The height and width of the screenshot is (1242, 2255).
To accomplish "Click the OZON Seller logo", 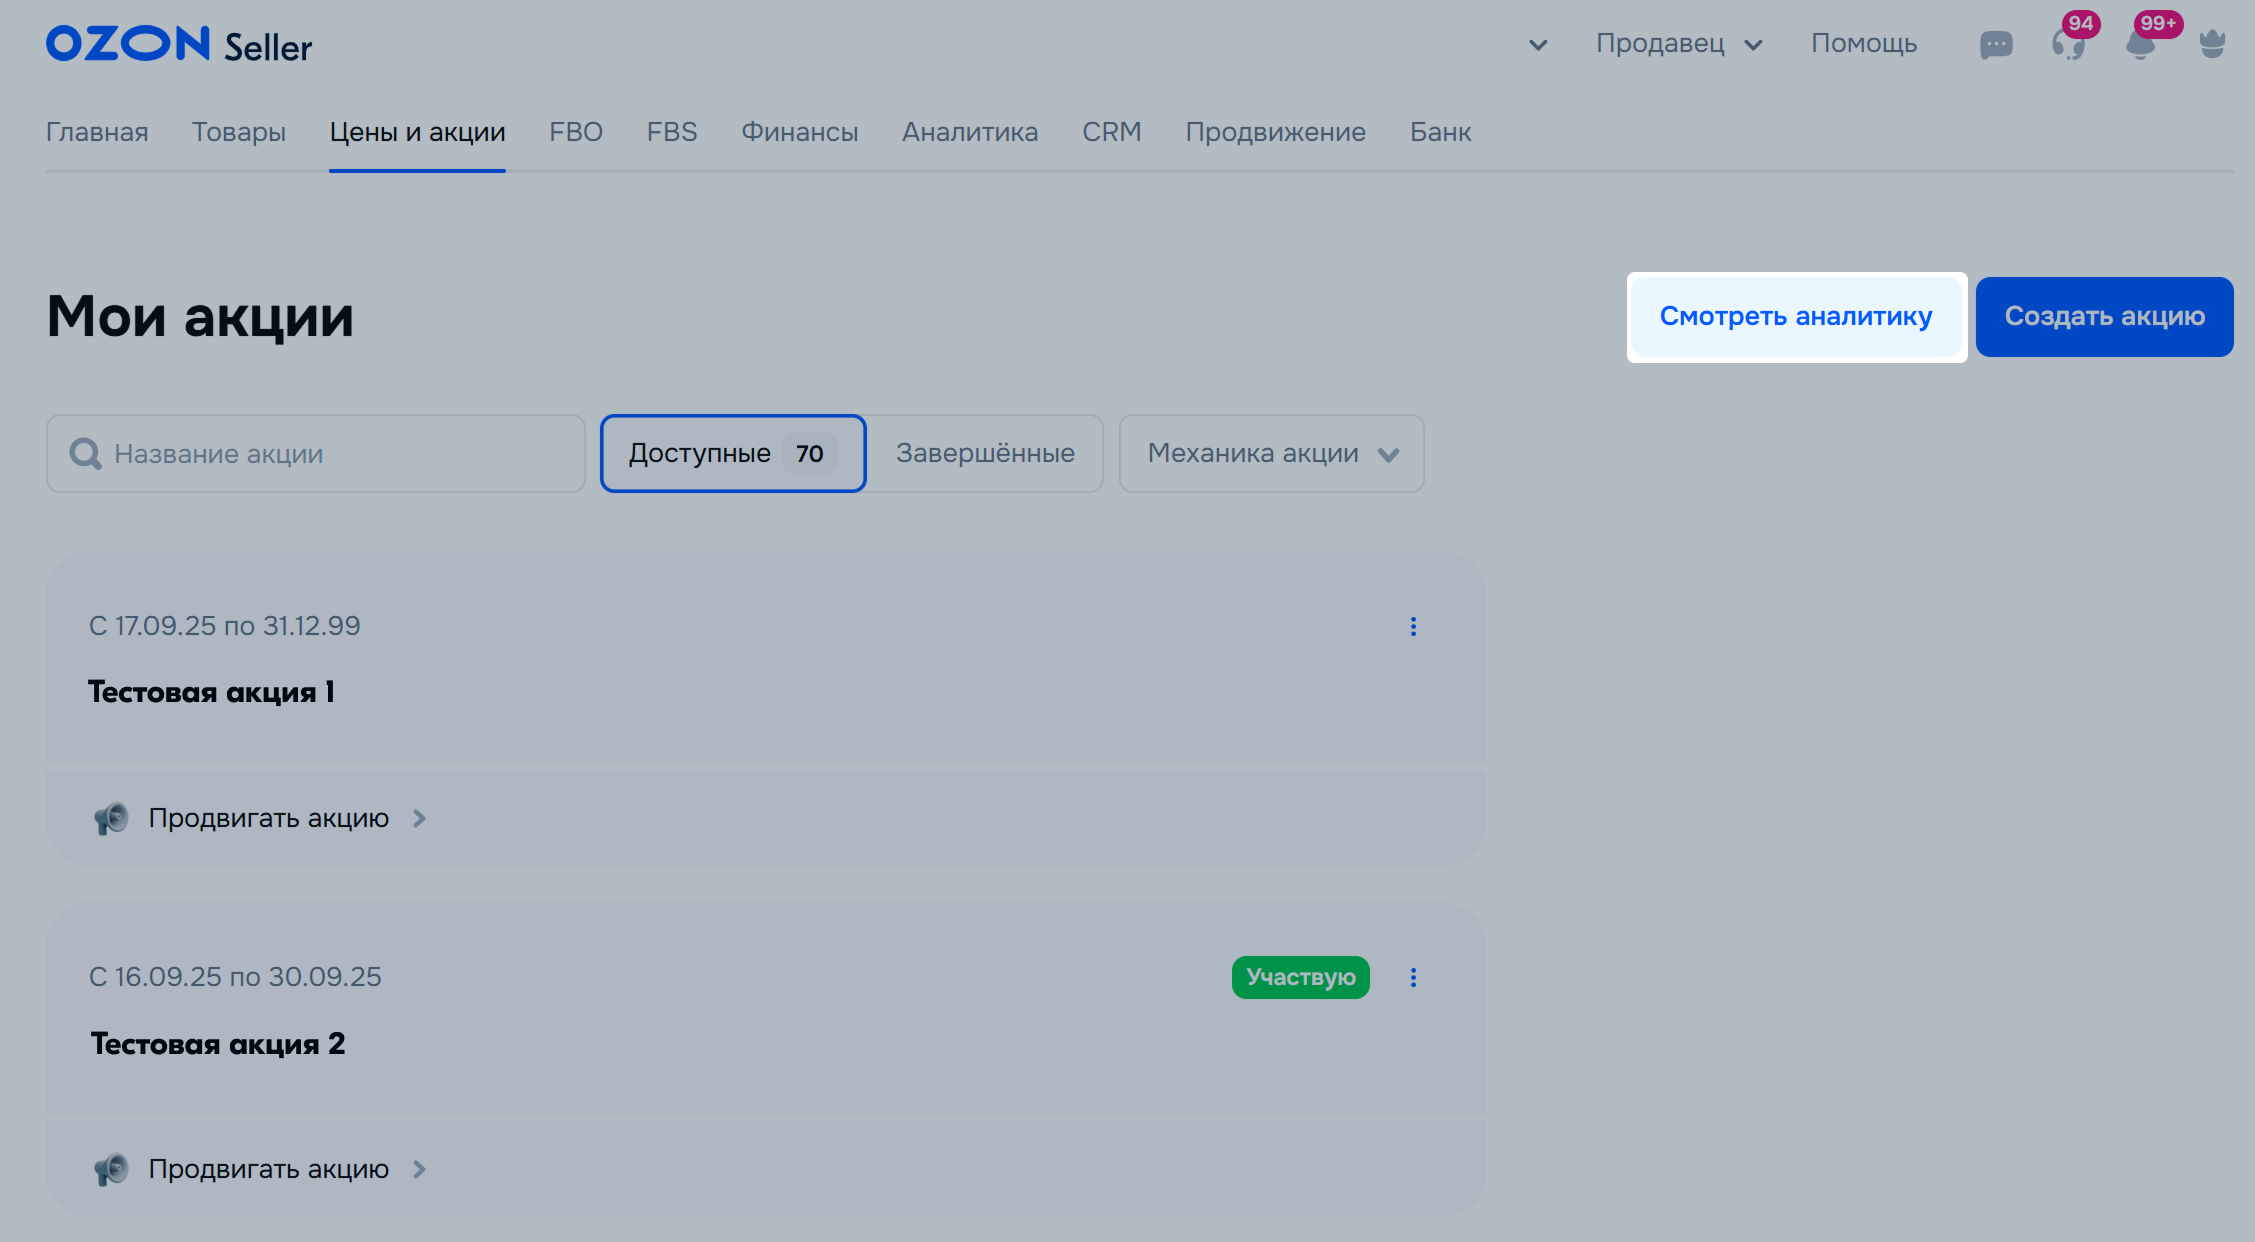I will coord(179,45).
